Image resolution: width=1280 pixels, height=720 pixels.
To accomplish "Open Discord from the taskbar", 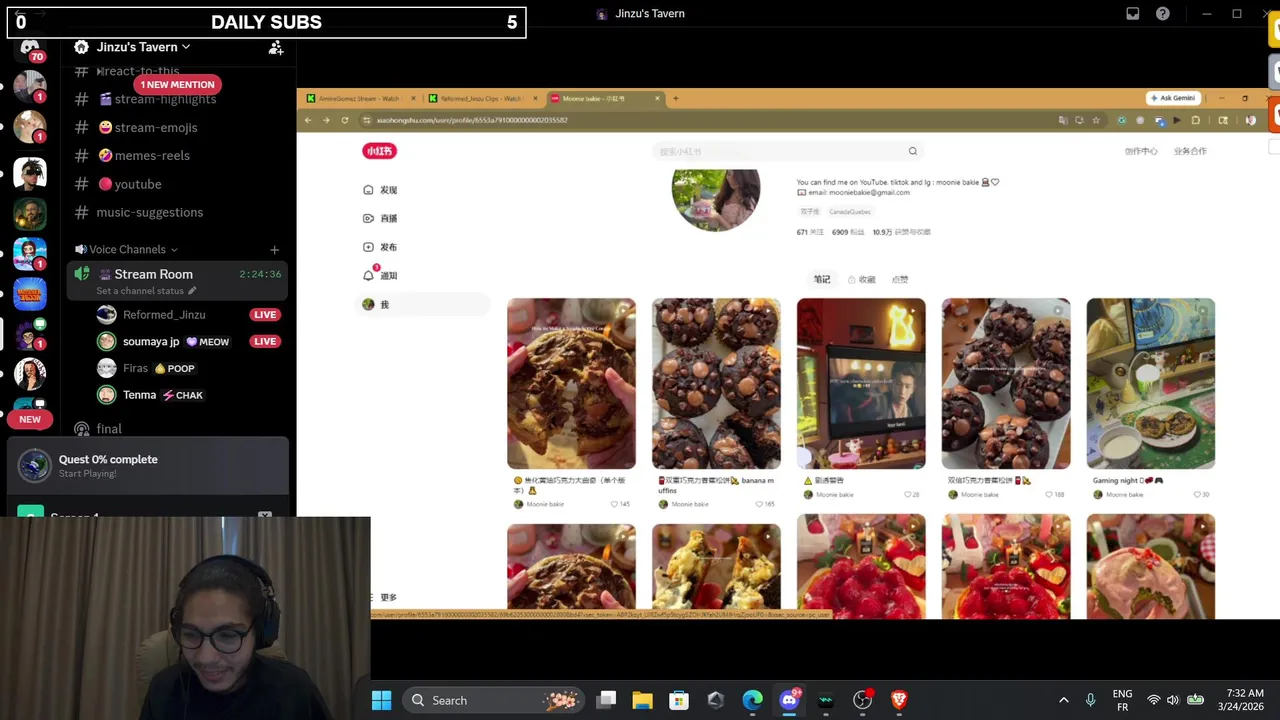I will (789, 700).
